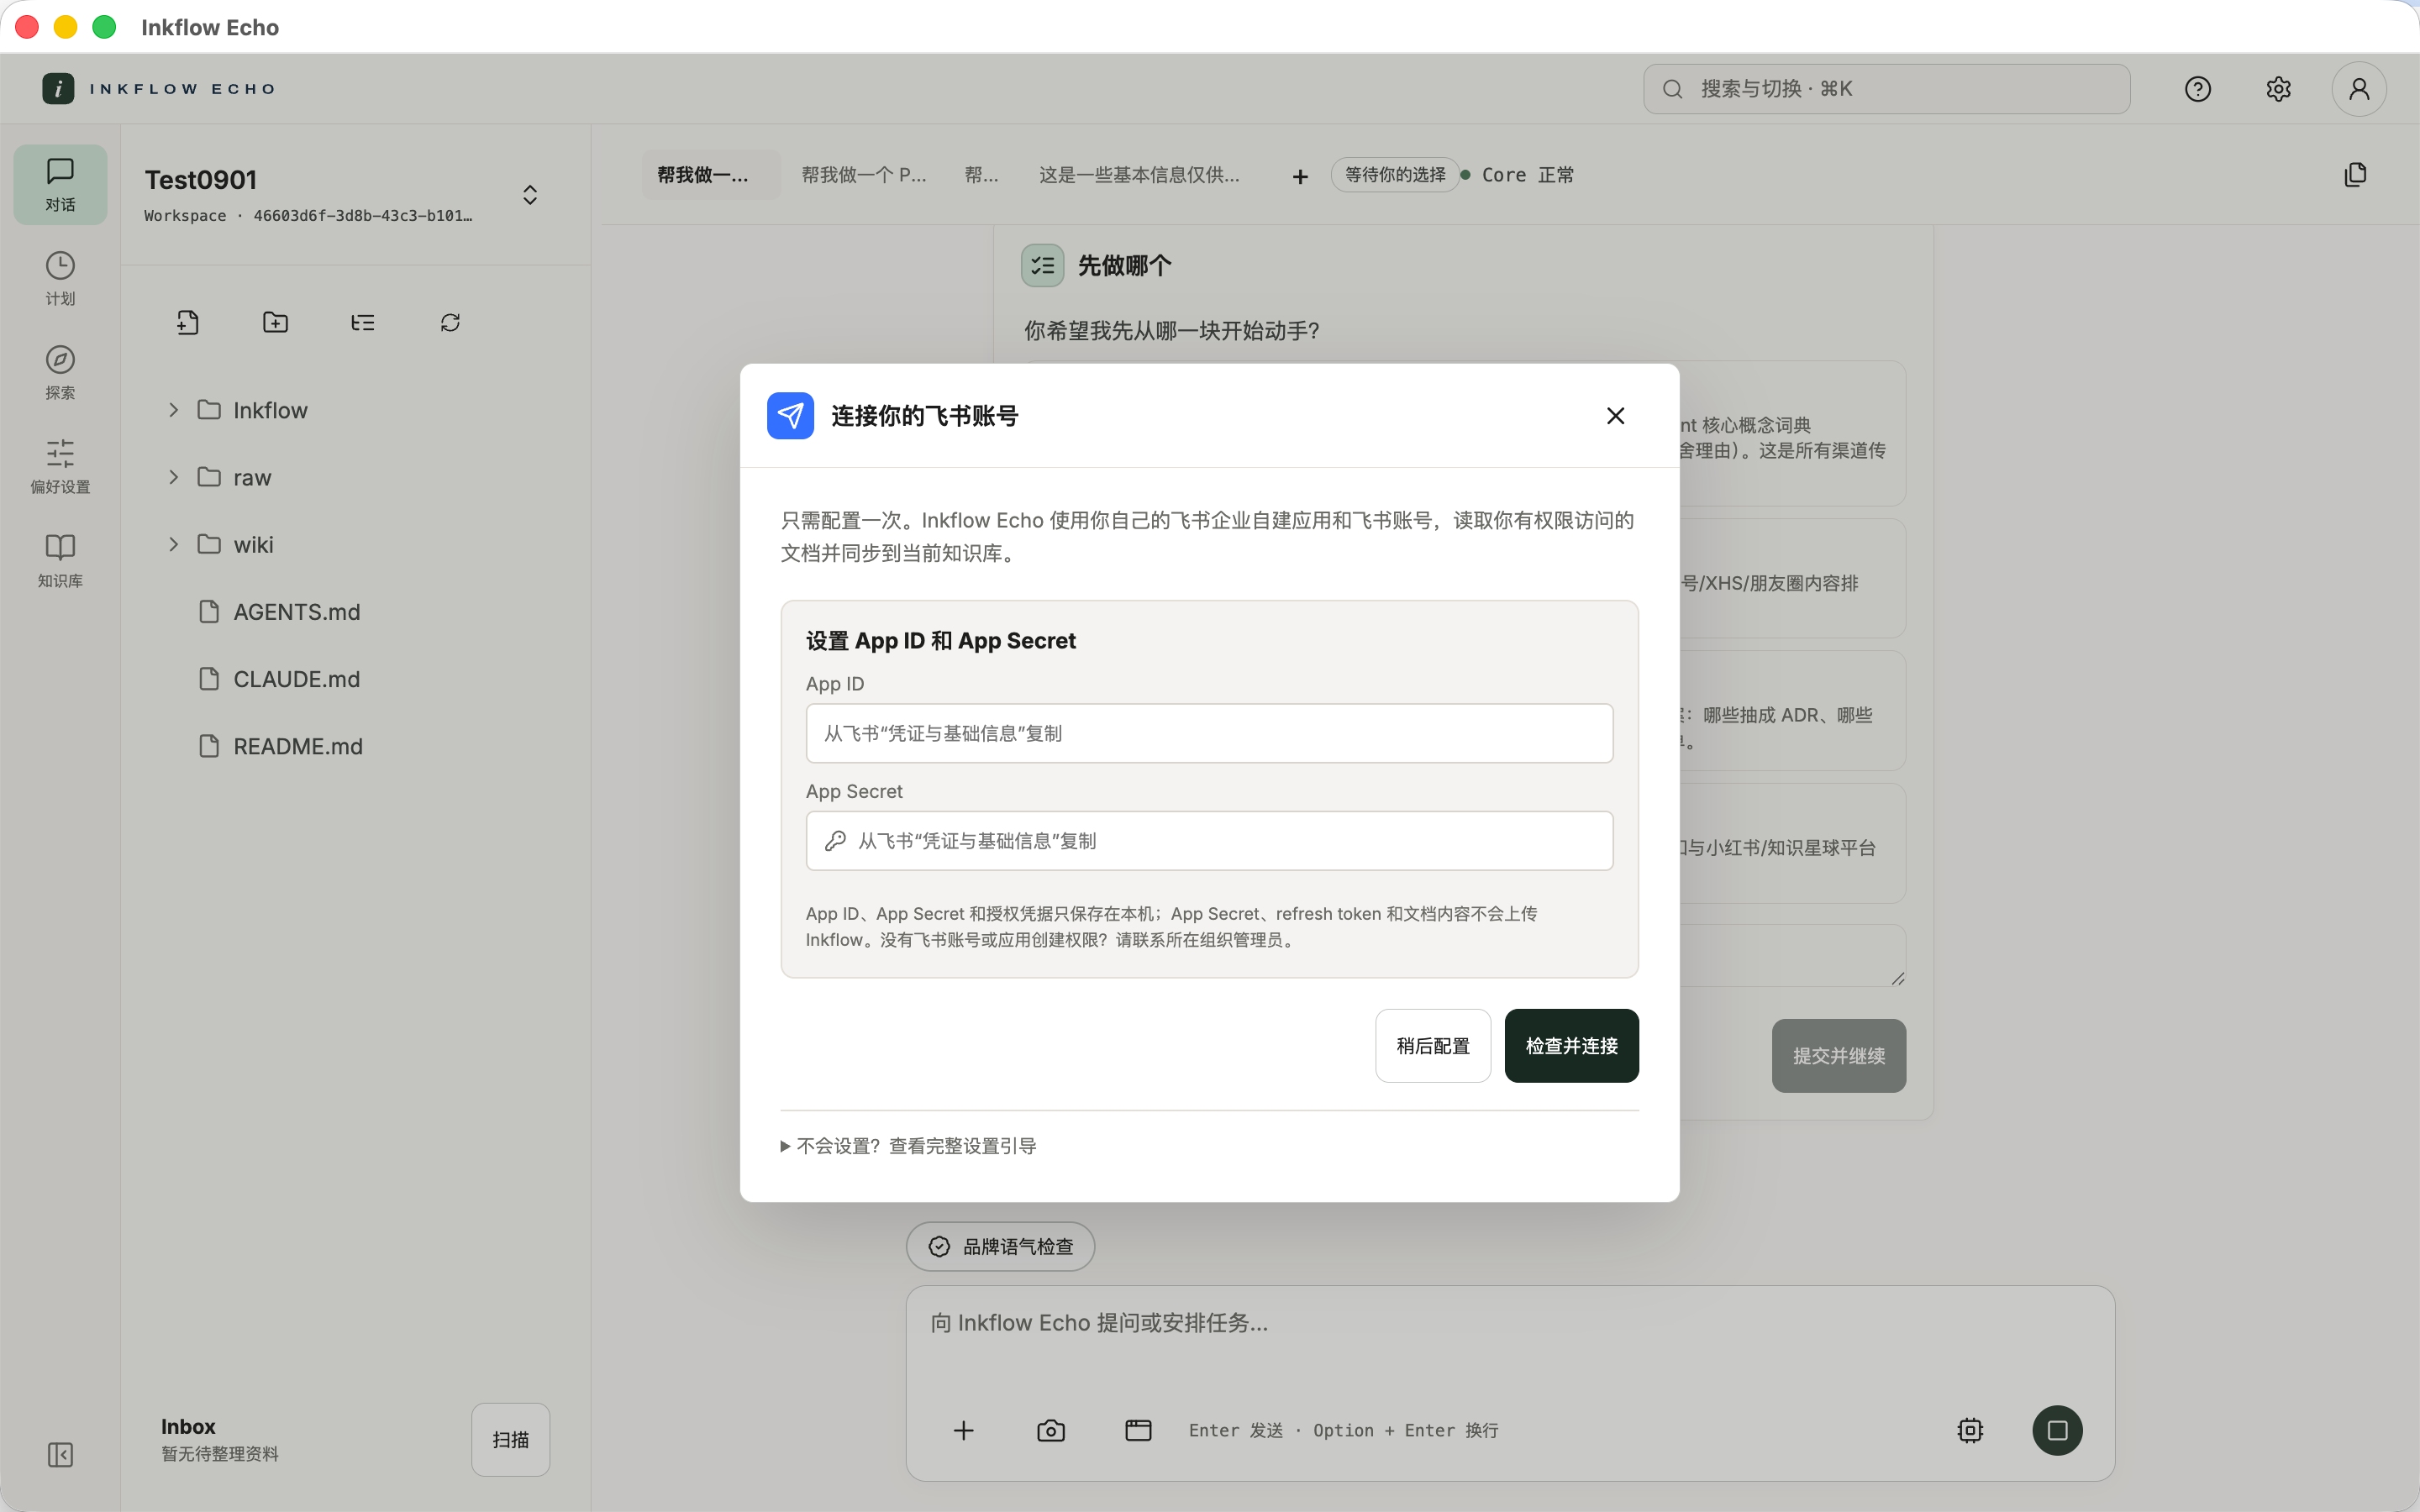Screen dimensions: 2420x1512
Task: Open the 偏好设置 preferences section
Action: (60, 467)
